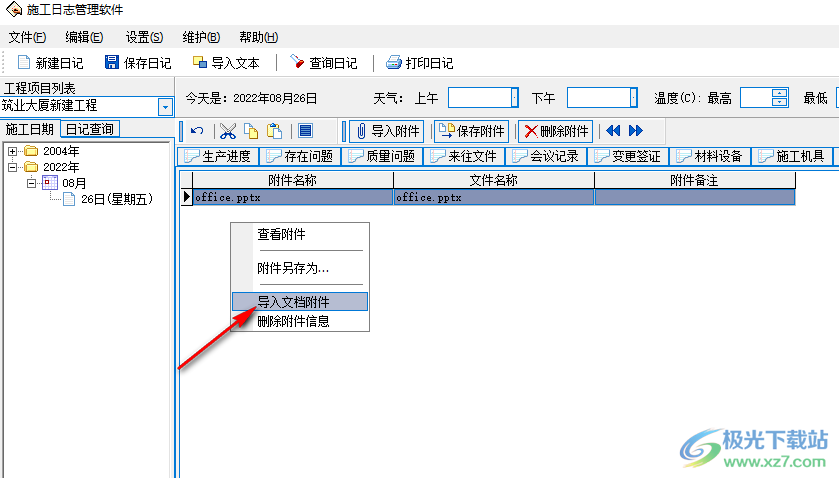
Task: Click the 新建日记 toolbar button
Action: 50,63
